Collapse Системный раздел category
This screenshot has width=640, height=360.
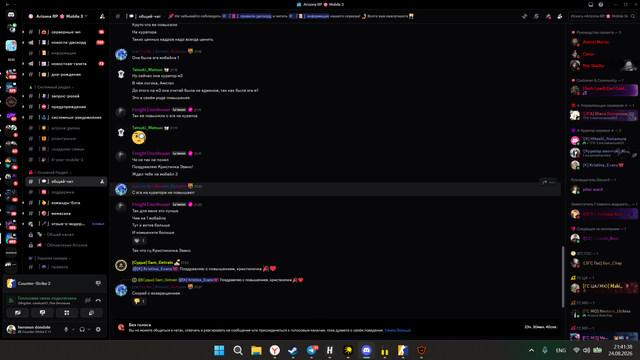tap(54, 87)
